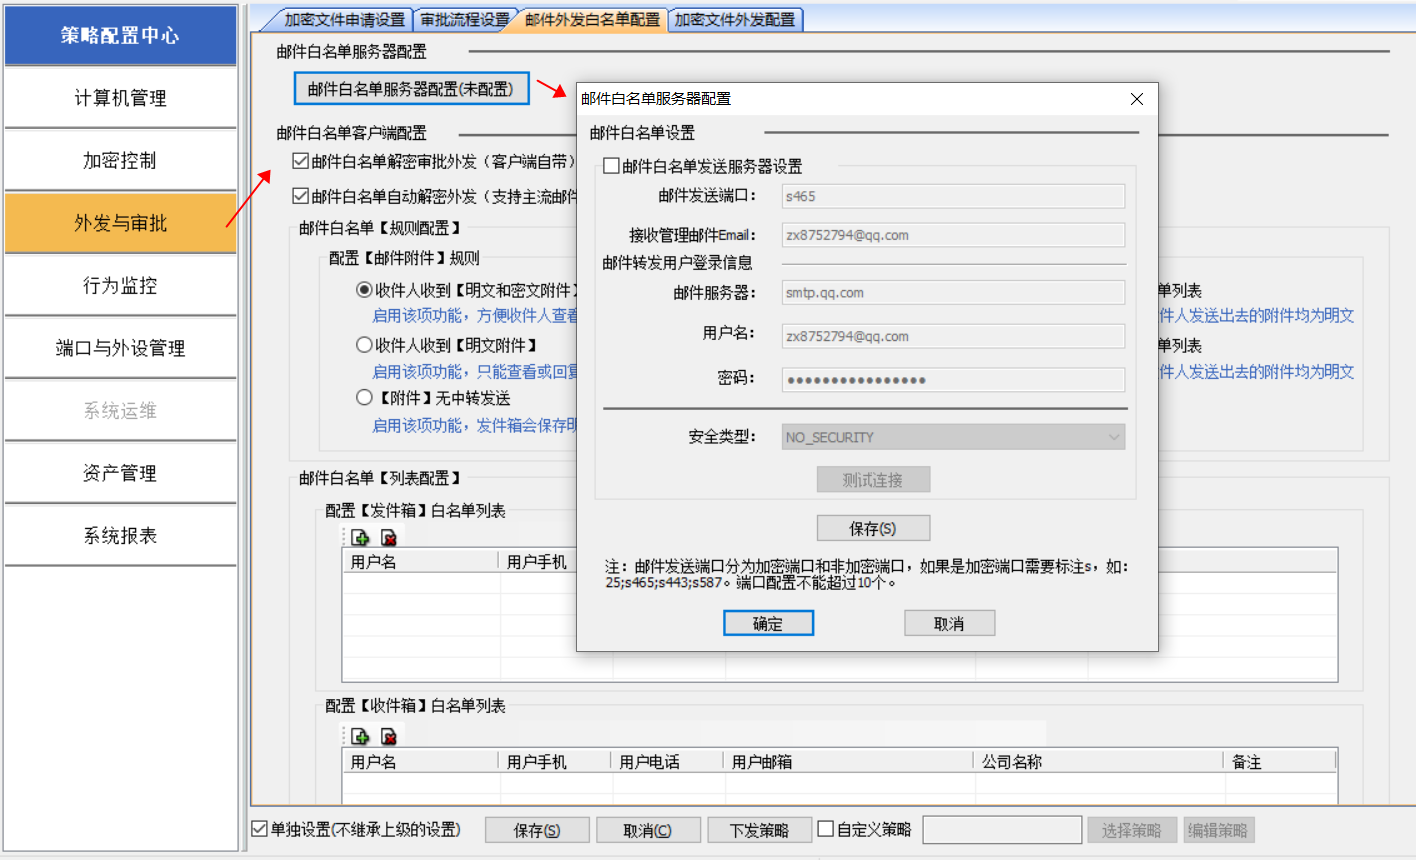Close the 邮件白名单服务器配置 dialog with X
This screenshot has height=860, width=1416.
(1136, 99)
